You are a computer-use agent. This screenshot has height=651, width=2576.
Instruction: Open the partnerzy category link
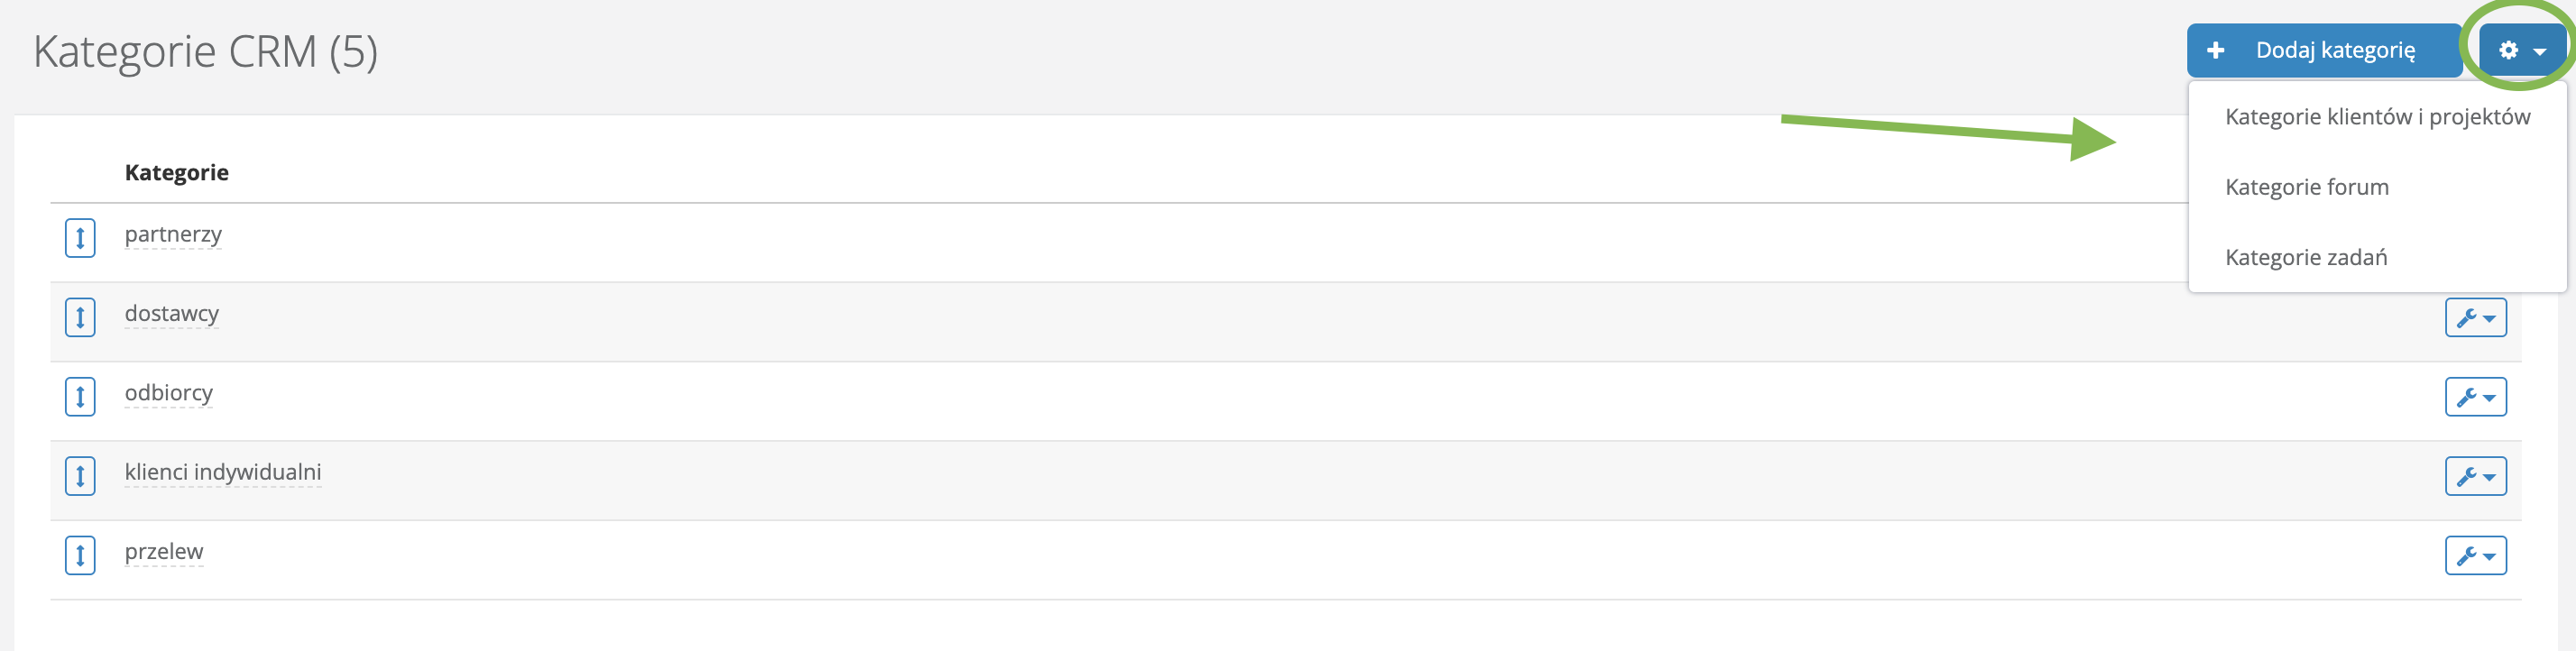(x=173, y=234)
